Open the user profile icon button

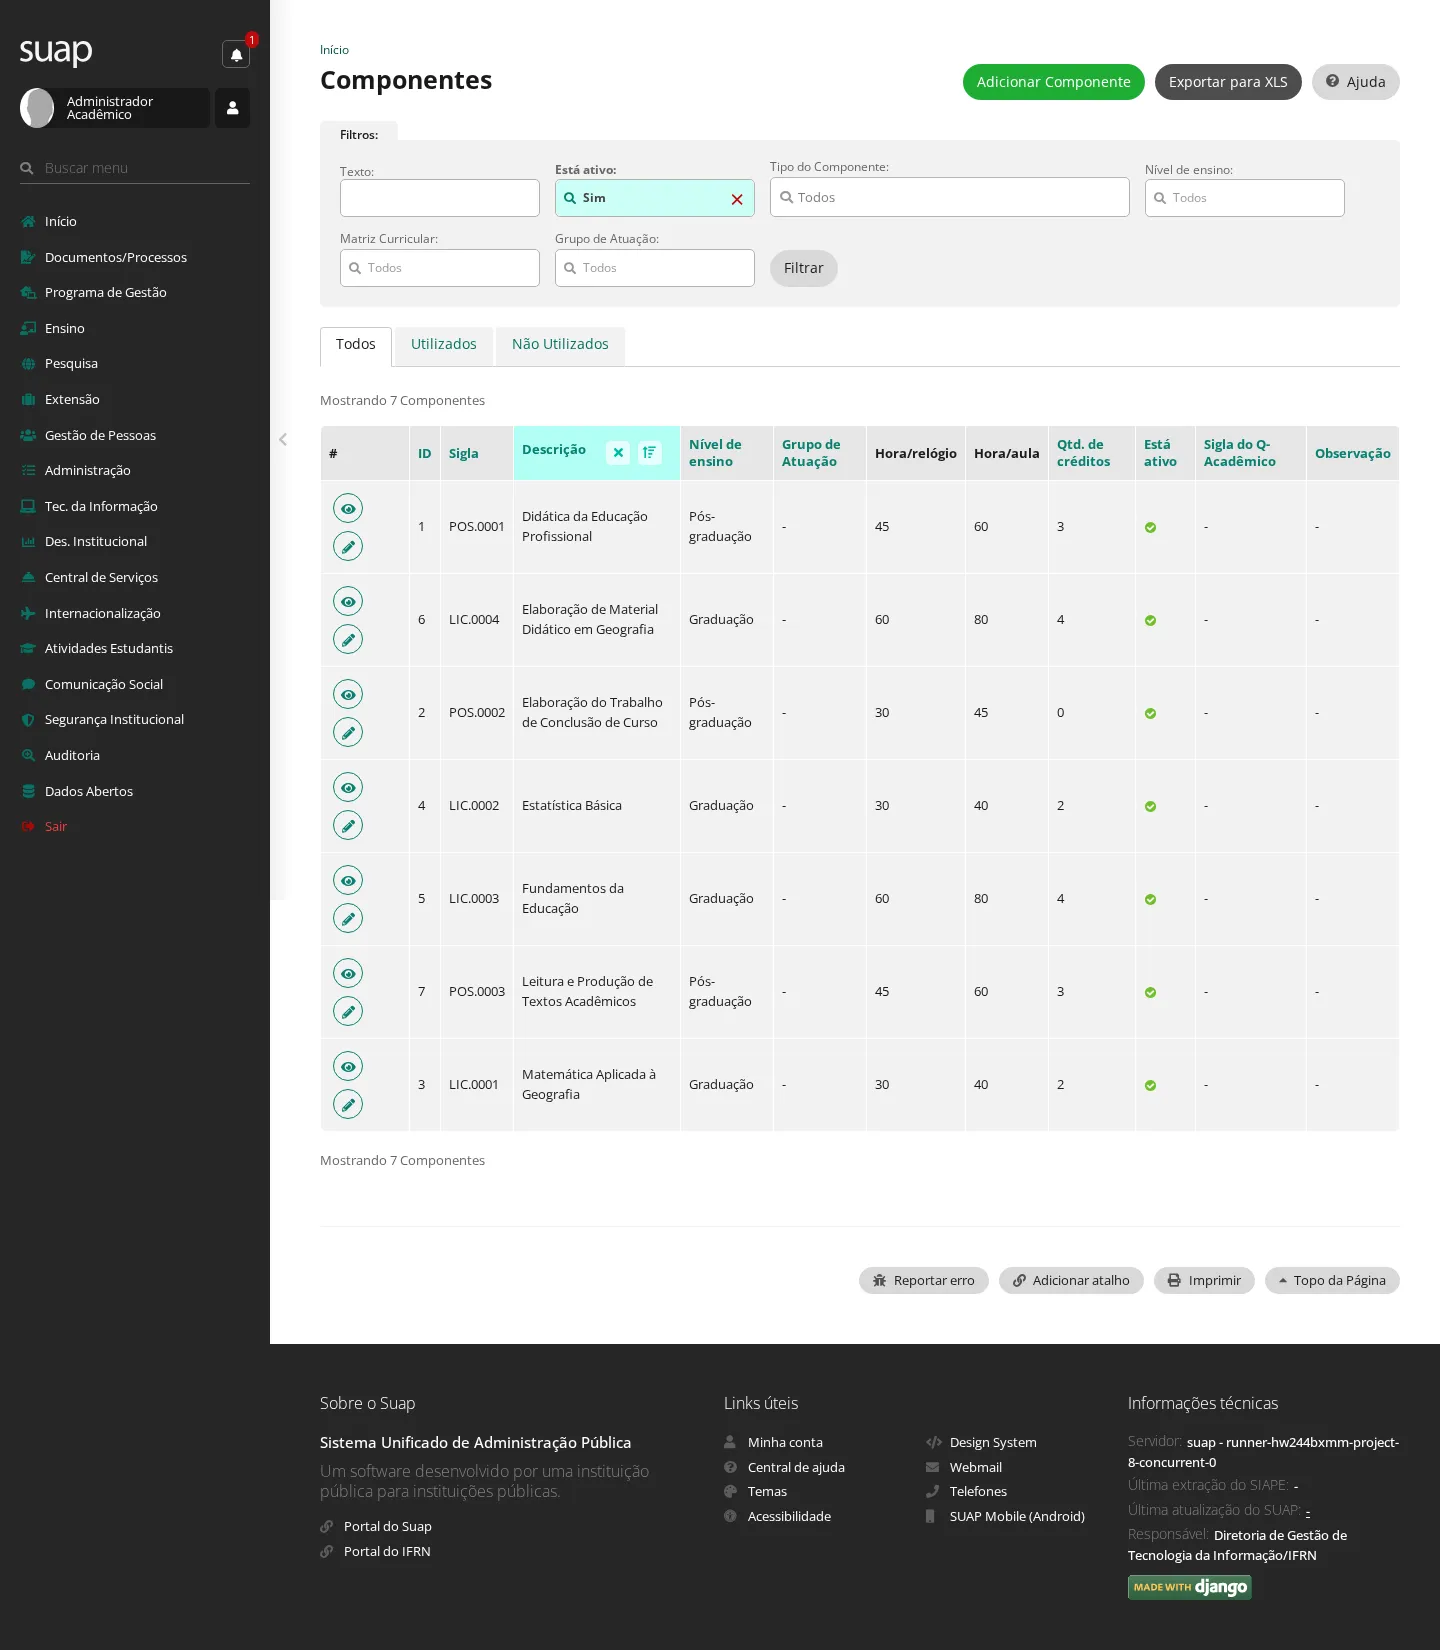point(232,108)
